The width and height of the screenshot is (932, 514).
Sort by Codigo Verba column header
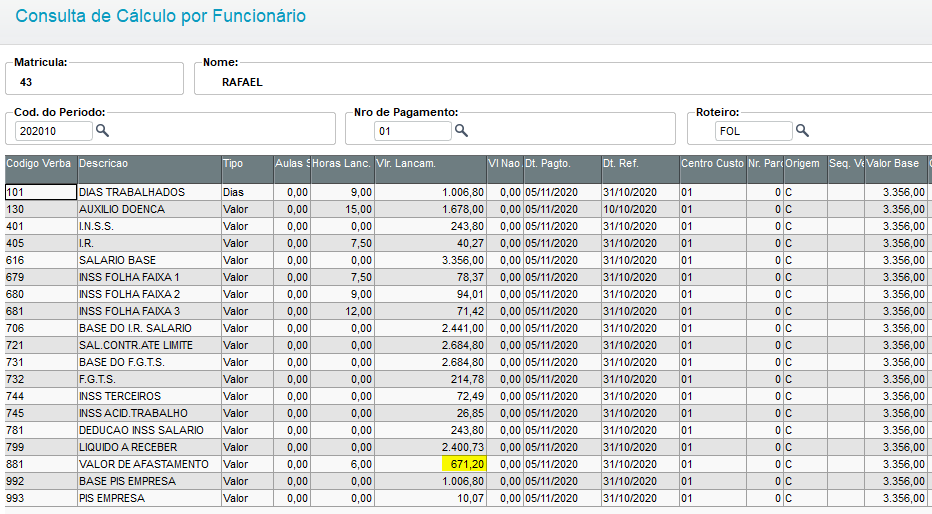(41, 169)
